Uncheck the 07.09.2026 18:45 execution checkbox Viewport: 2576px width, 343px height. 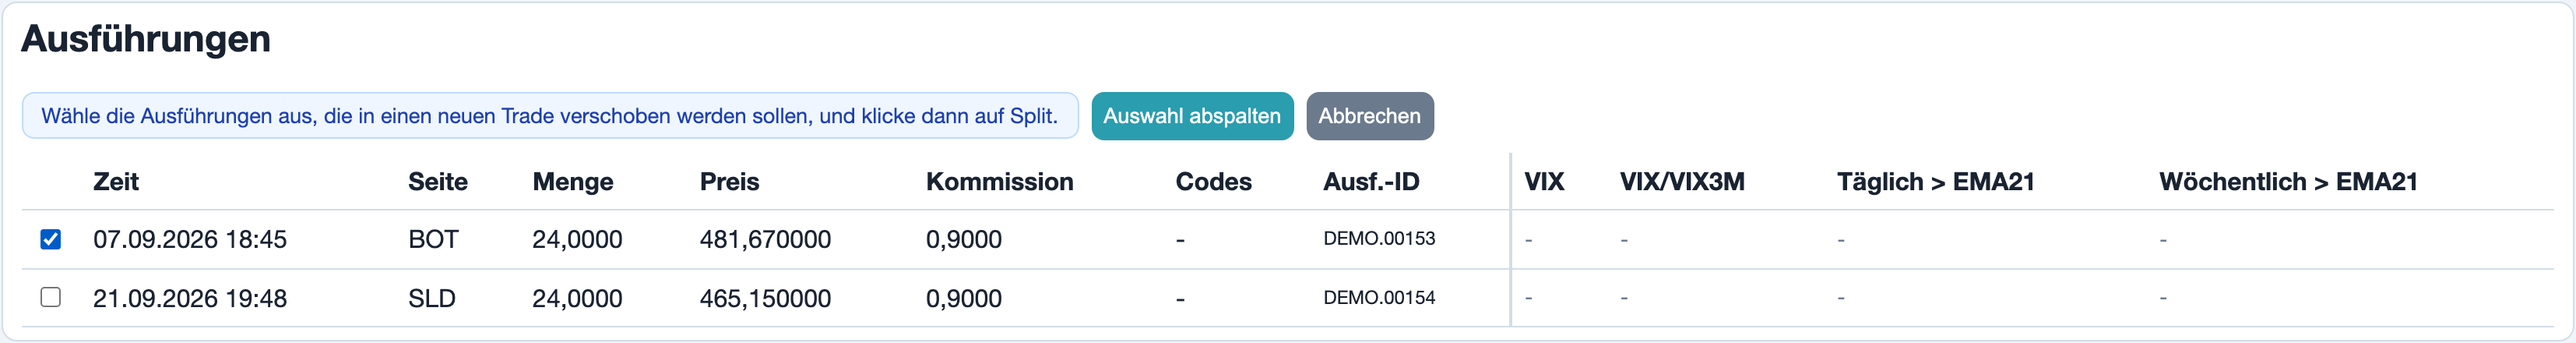(50, 239)
